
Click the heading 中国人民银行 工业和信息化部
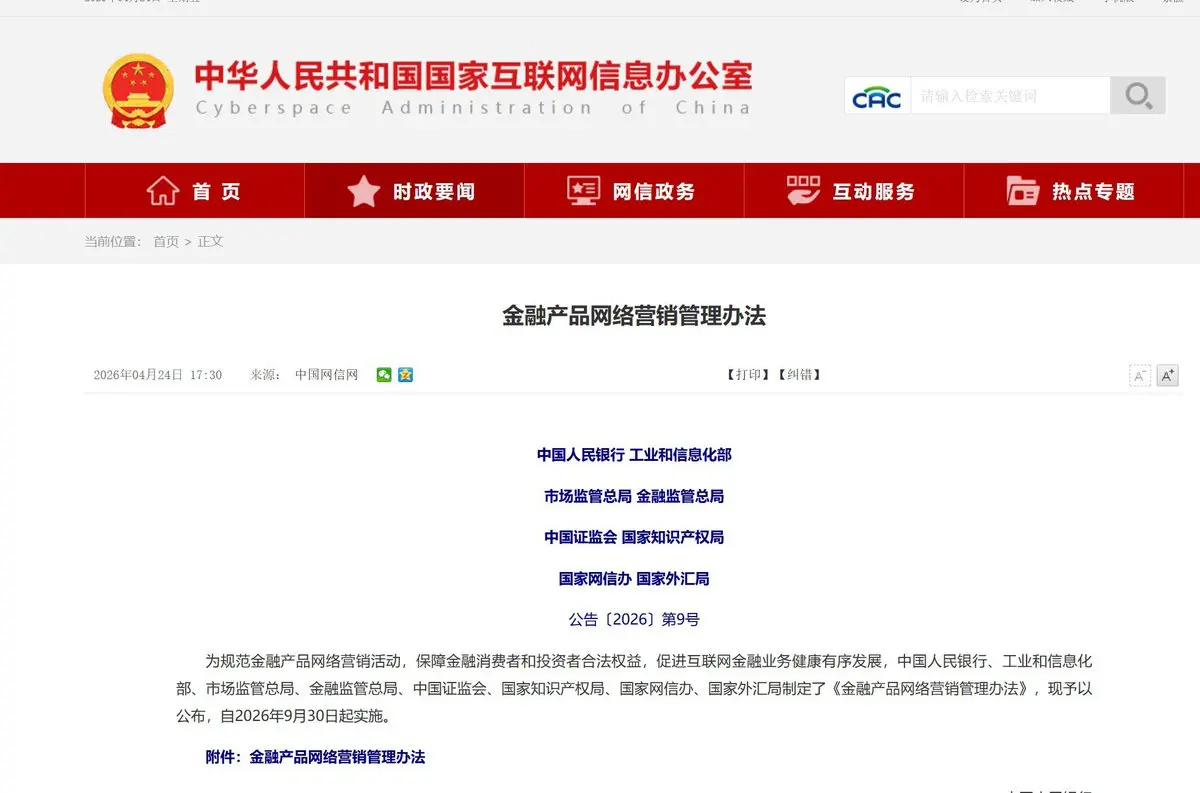pos(634,455)
